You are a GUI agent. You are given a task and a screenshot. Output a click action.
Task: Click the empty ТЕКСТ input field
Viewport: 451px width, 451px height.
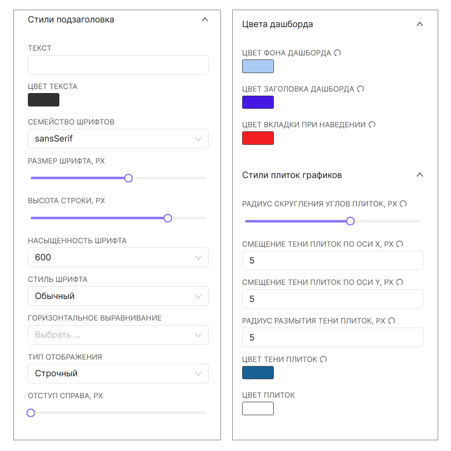(x=118, y=65)
